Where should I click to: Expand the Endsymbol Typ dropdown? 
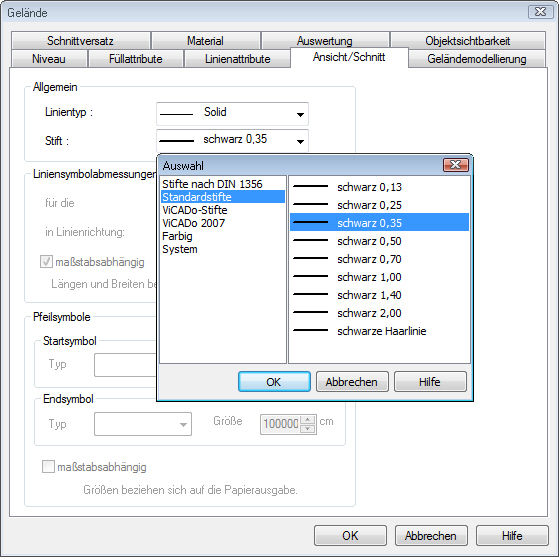pyautogui.click(x=143, y=424)
